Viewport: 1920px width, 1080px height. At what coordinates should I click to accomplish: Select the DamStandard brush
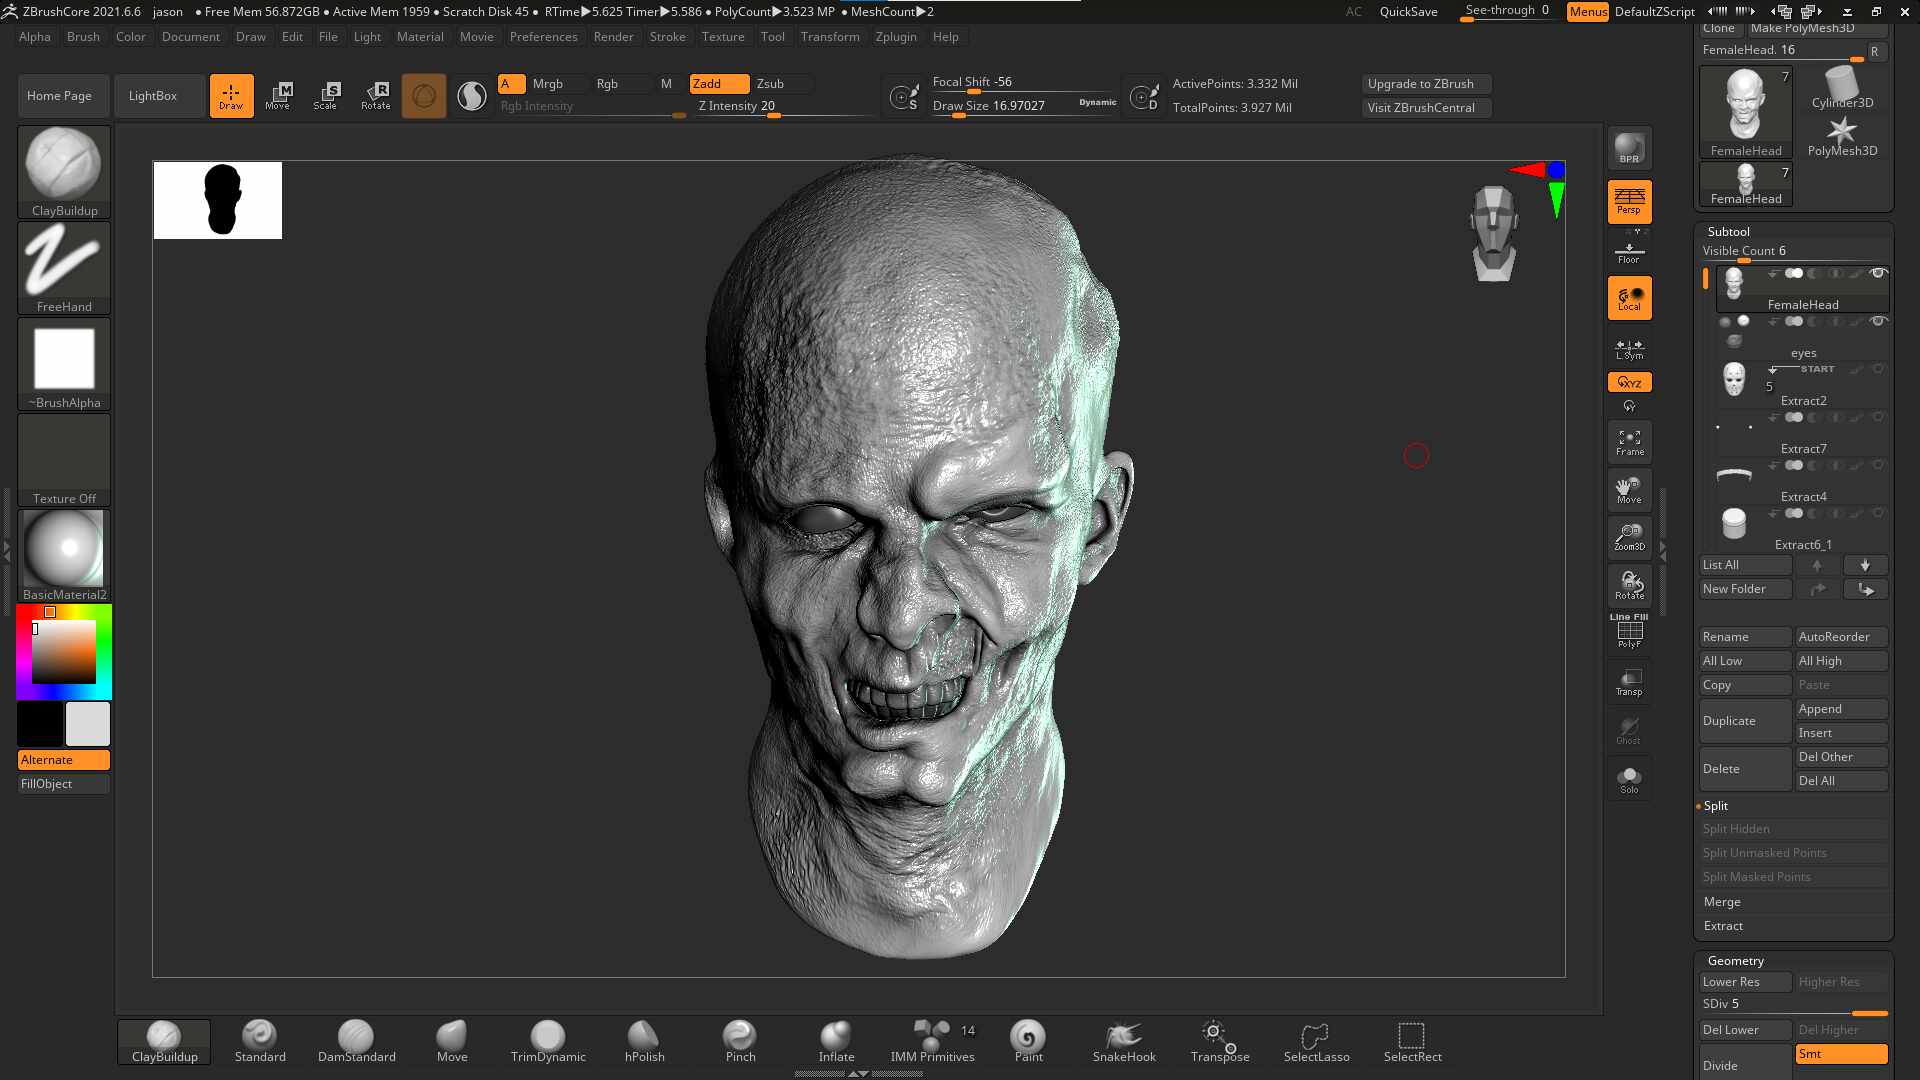coord(356,1042)
